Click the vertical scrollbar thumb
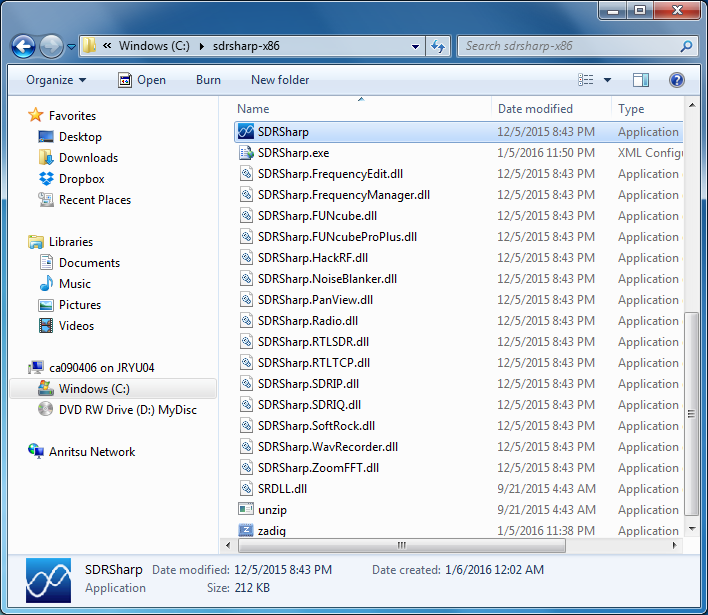The image size is (708, 615). pyautogui.click(x=691, y=413)
